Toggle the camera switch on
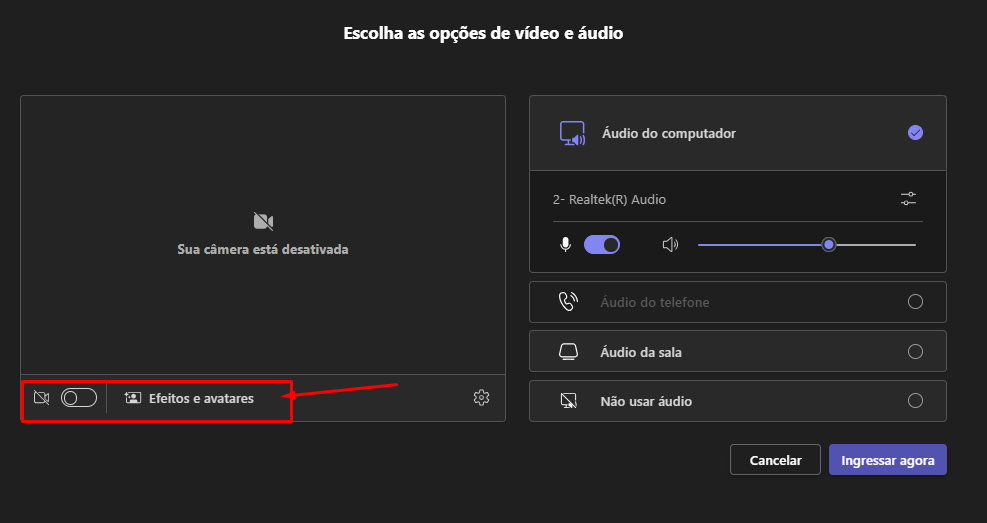 pos(79,398)
